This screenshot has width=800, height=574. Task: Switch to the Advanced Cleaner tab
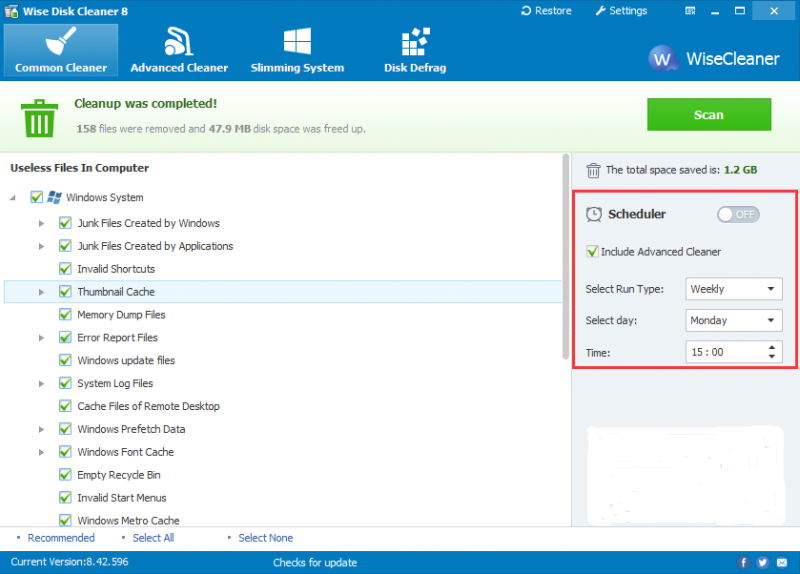point(179,50)
